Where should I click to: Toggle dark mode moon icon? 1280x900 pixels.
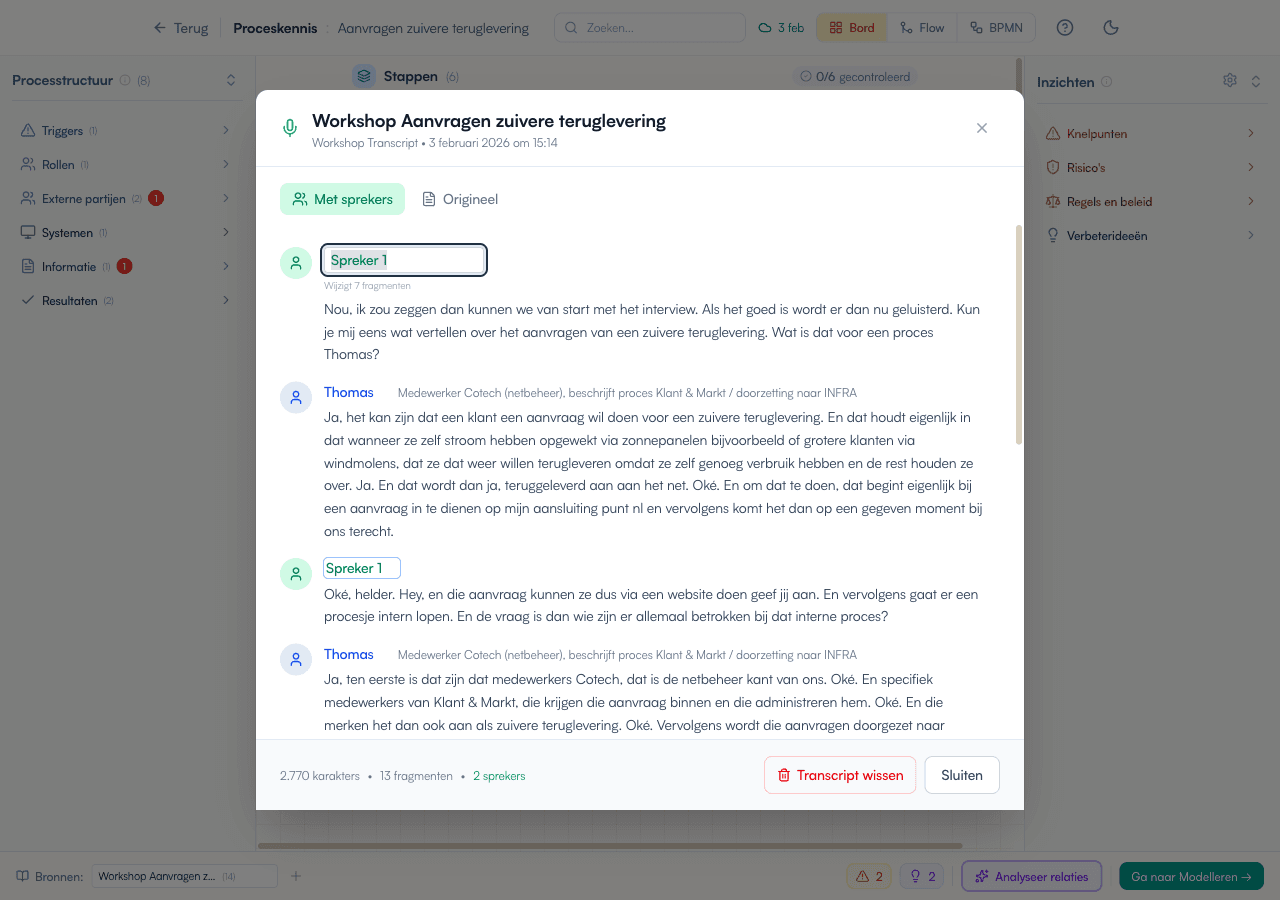click(x=1110, y=28)
